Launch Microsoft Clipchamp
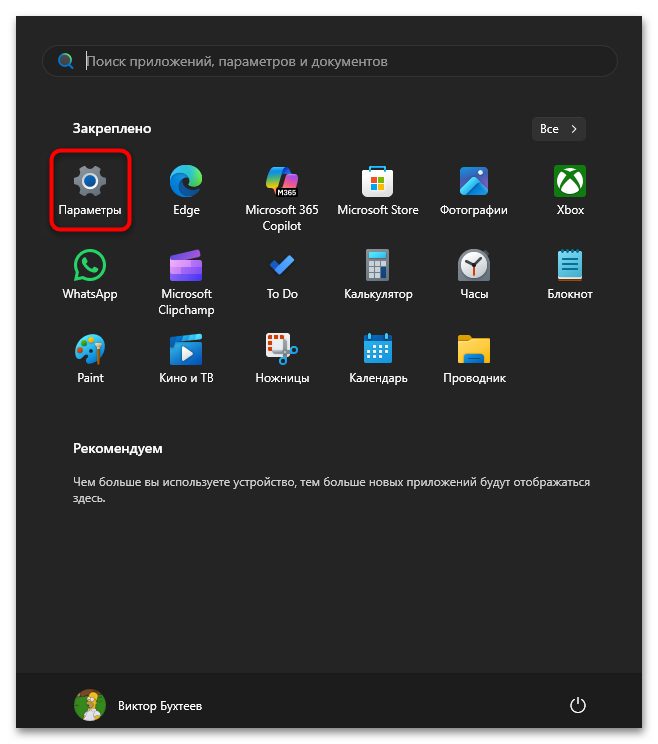This screenshot has width=658, height=744. [186, 282]
